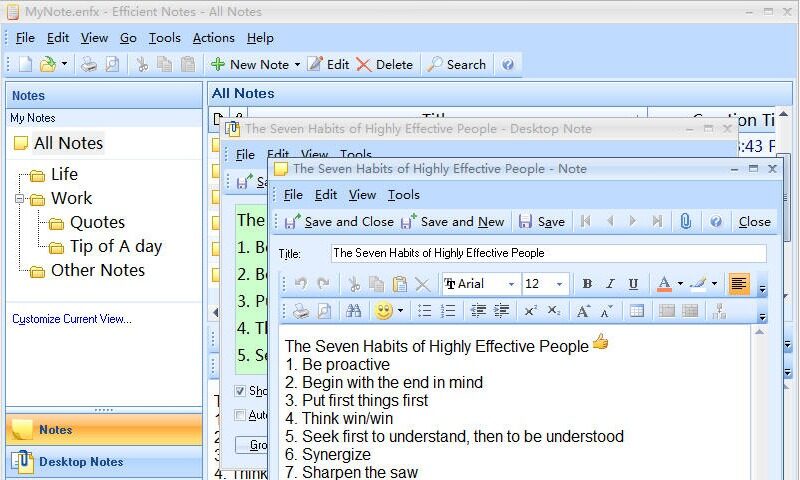The height and width of the screenshot is (480, 800).
Task: Click the paste icon in editor toolbar
Action: 399,284
